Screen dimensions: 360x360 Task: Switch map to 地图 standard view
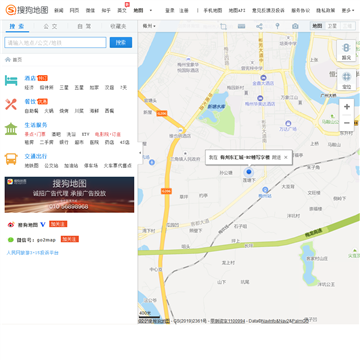(318, 26)
